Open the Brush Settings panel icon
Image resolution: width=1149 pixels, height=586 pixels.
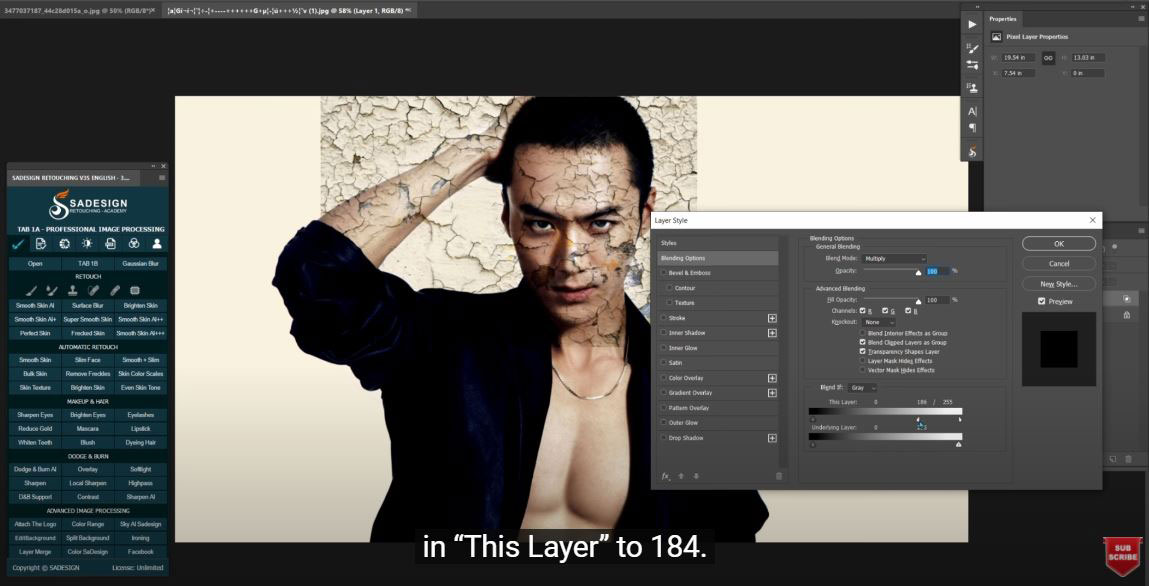[x=972, y=47]
